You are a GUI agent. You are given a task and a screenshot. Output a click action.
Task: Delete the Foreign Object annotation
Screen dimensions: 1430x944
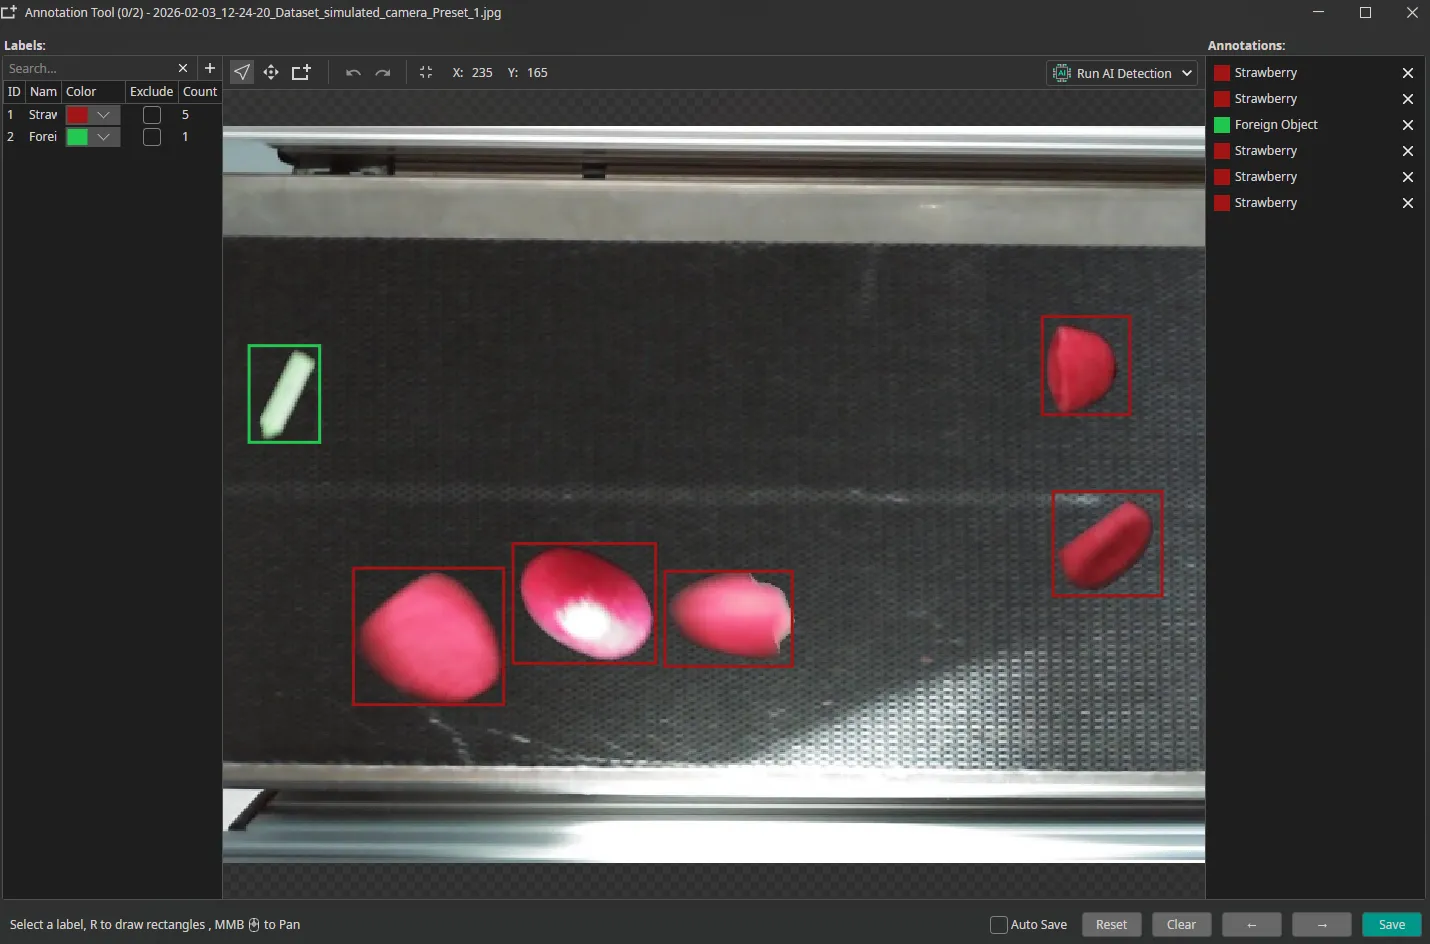(x=1407, y=125)
